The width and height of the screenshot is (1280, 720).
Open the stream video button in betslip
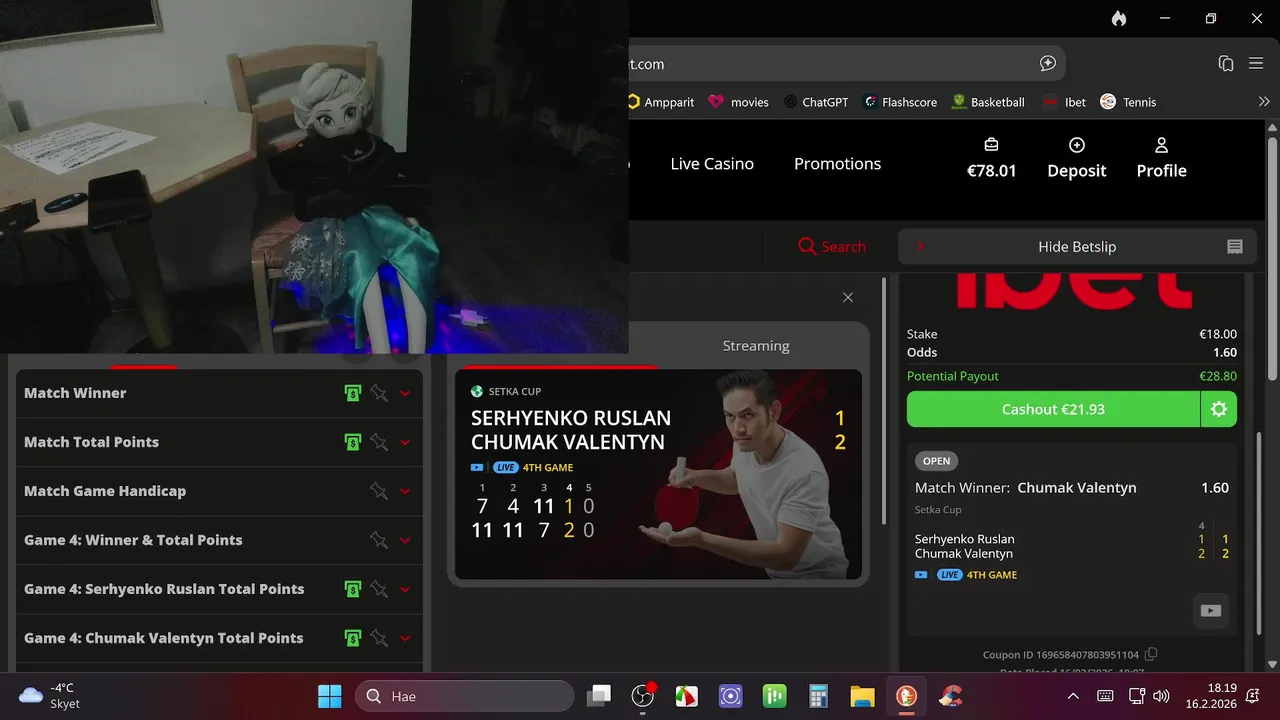[1211, 611]
